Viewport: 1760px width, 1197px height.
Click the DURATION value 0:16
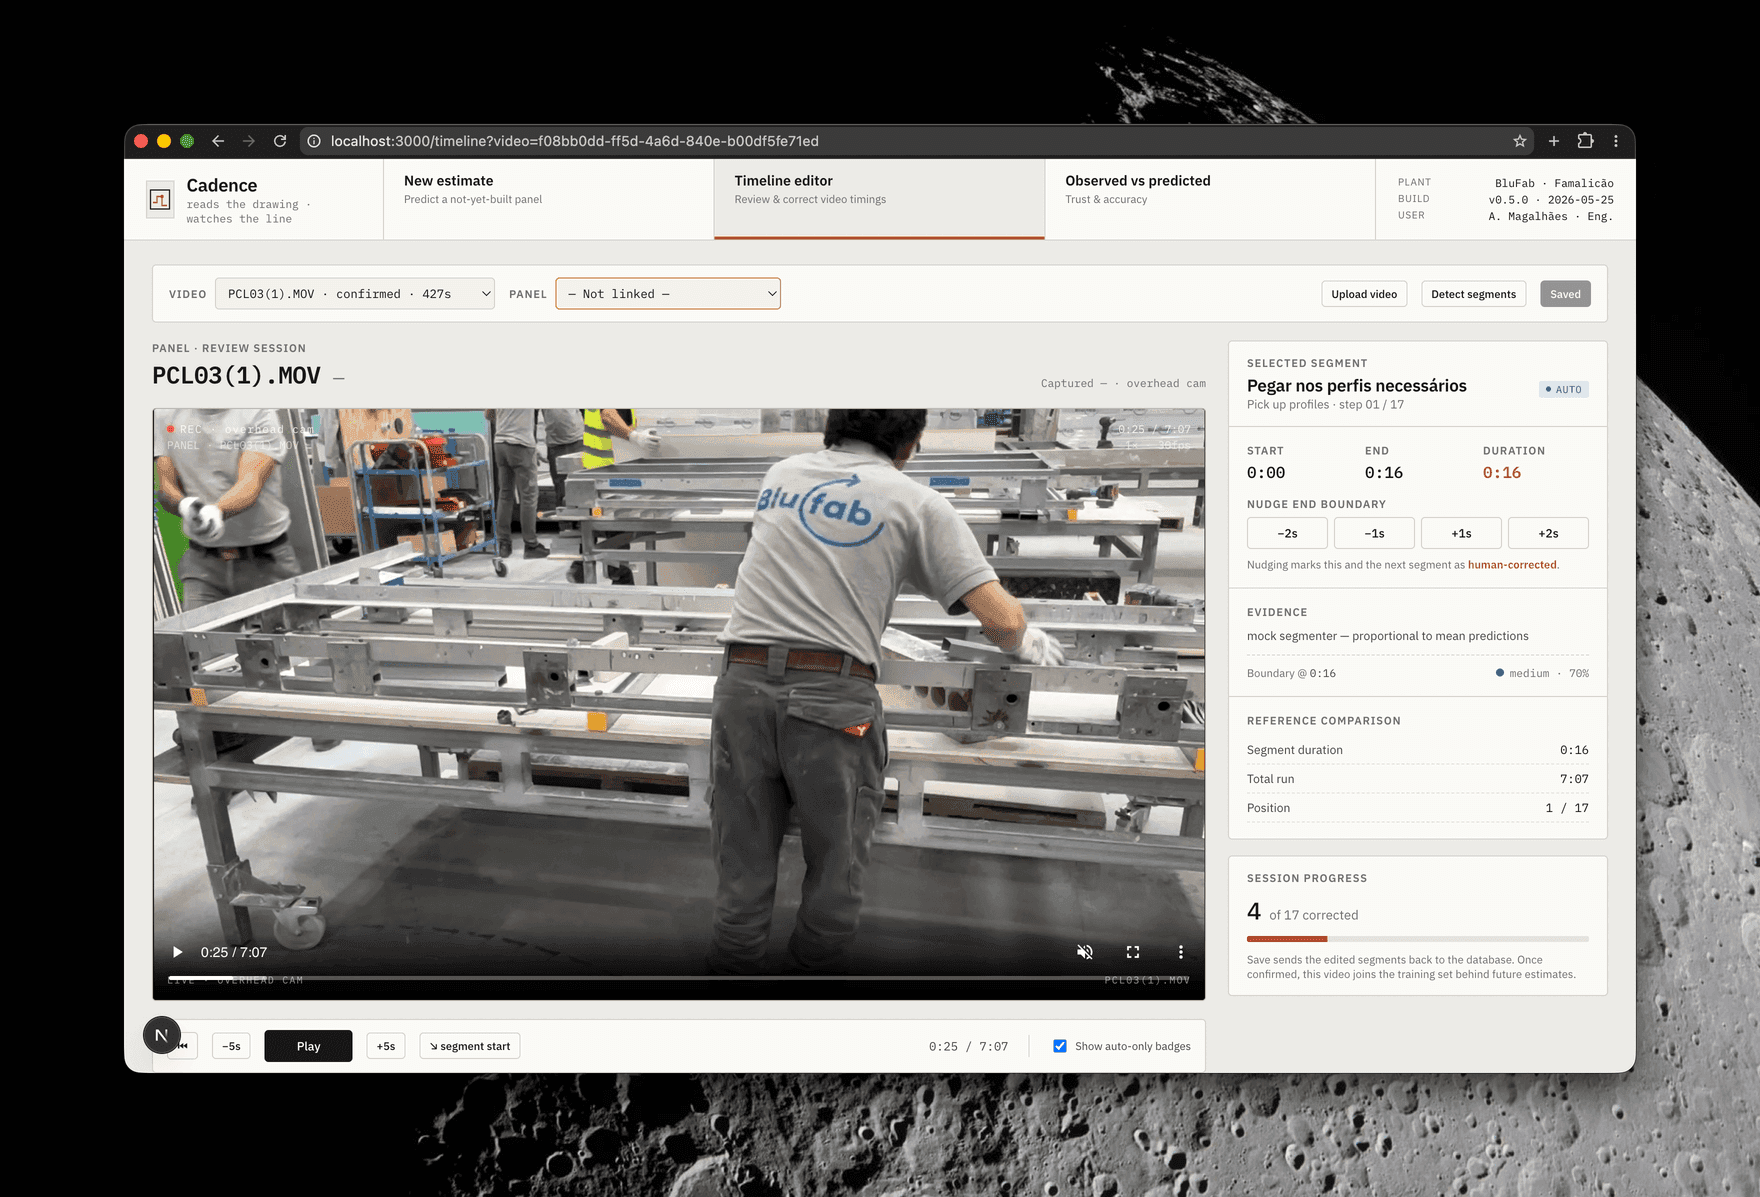point(1502,473)
